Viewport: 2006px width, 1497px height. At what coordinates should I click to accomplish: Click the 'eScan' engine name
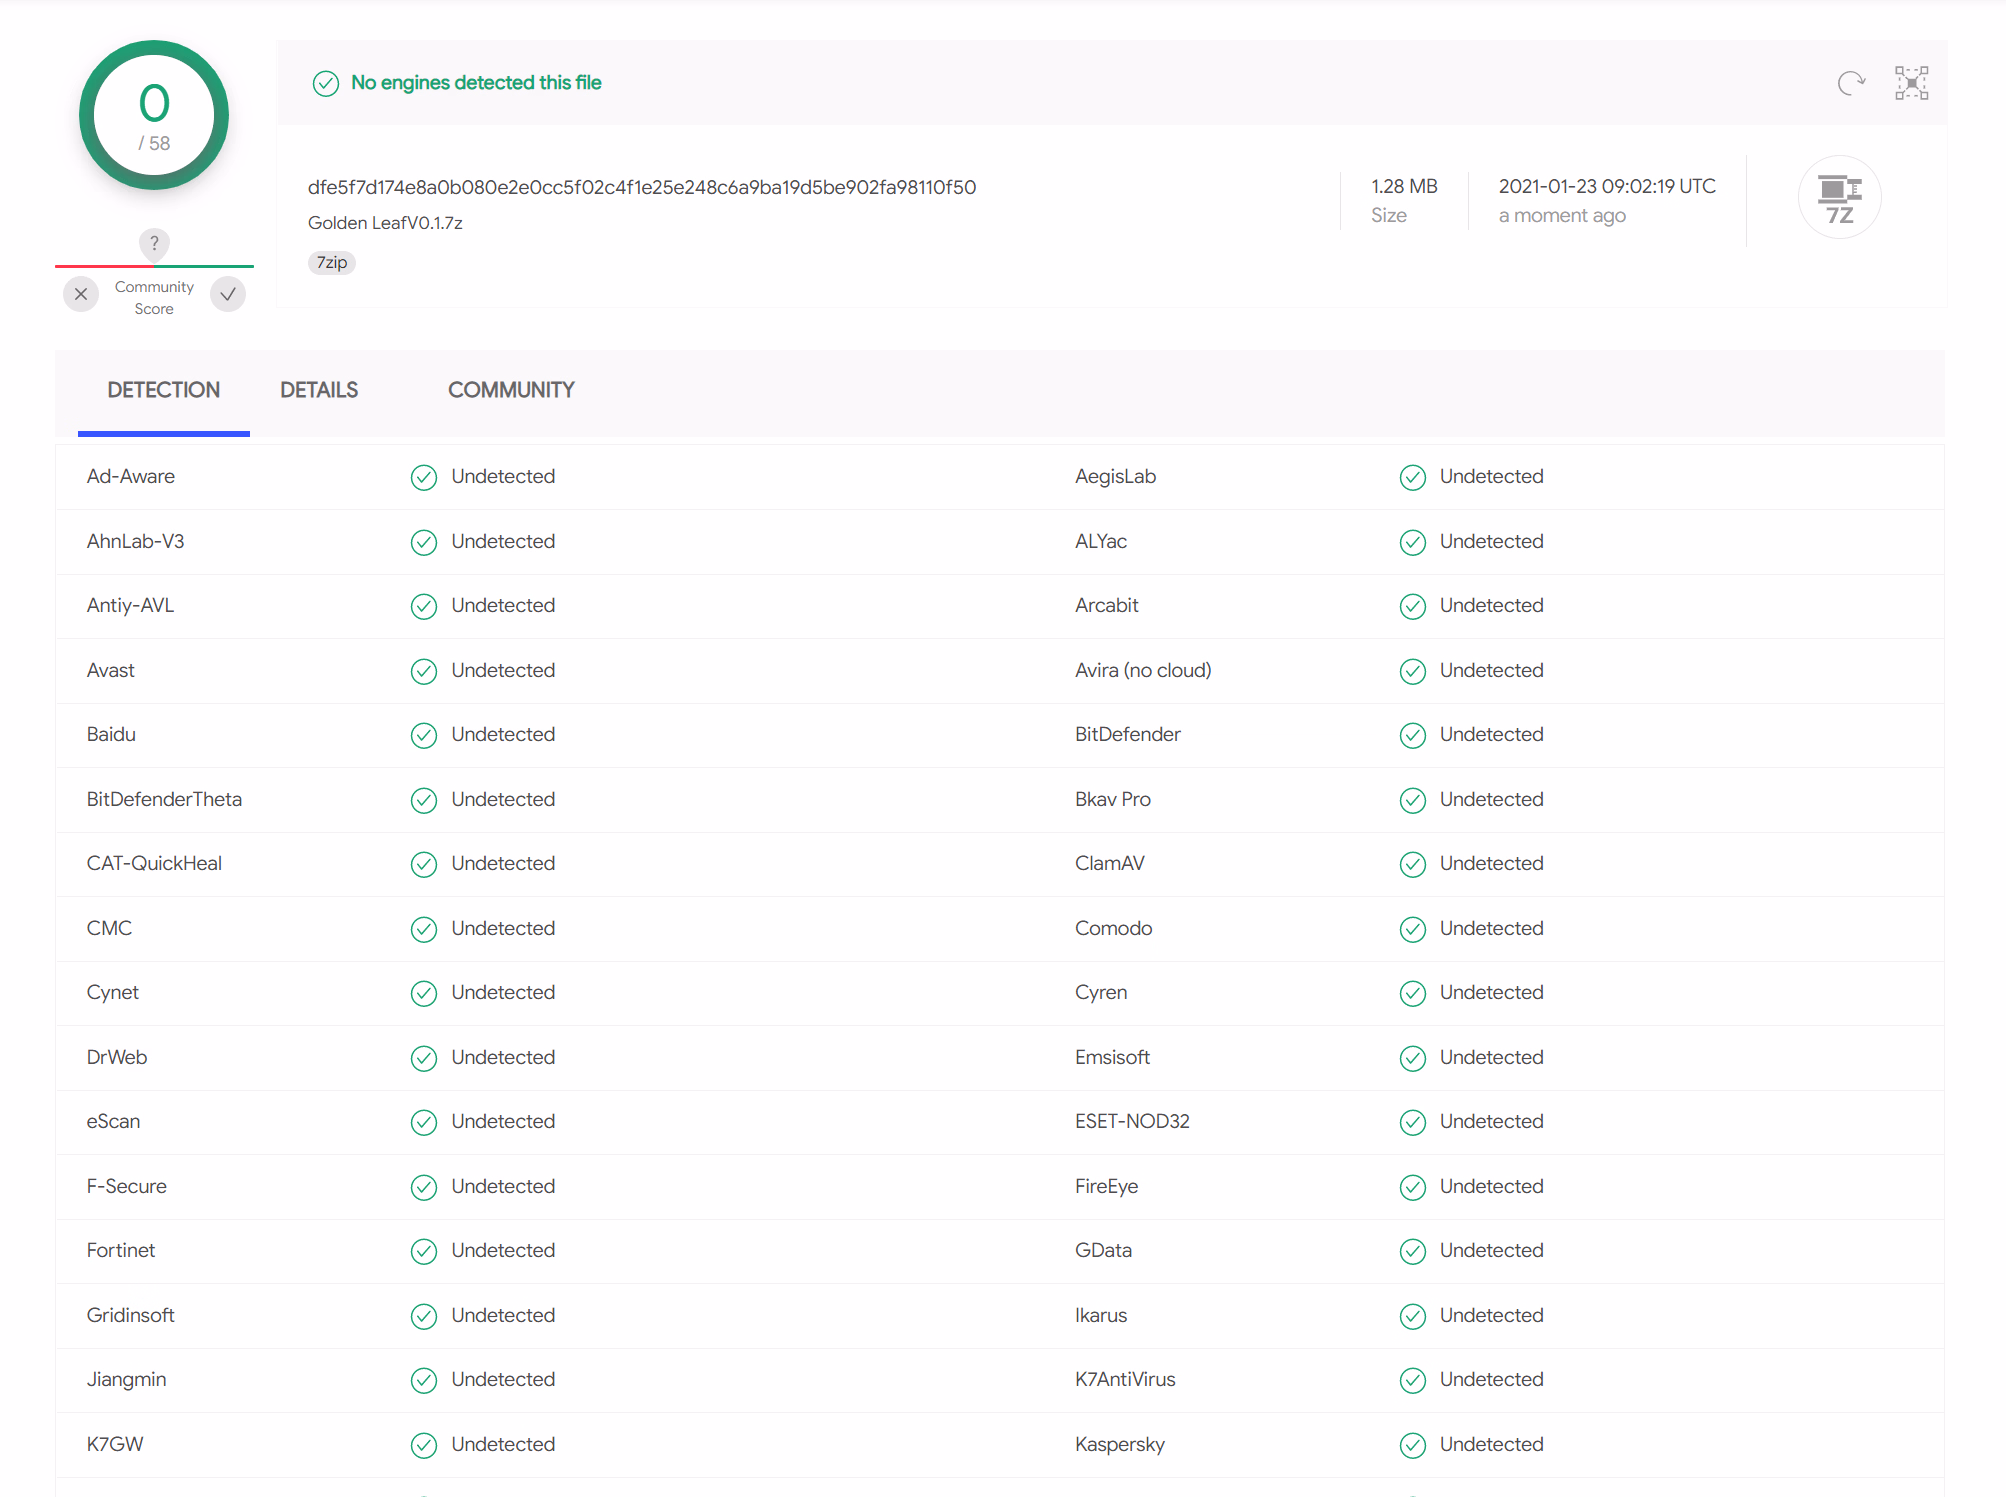tap(113, 1121)
